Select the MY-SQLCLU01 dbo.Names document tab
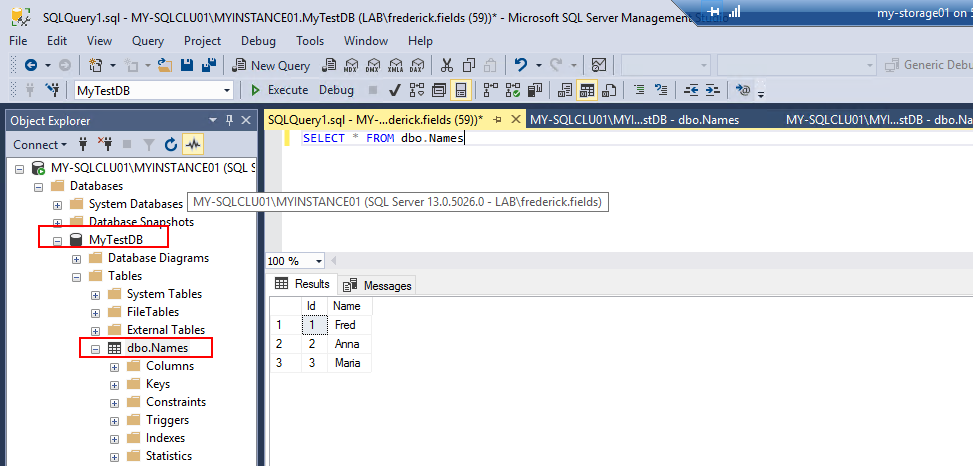This screenshot has height=466, width=973. [x=634, y=120]
